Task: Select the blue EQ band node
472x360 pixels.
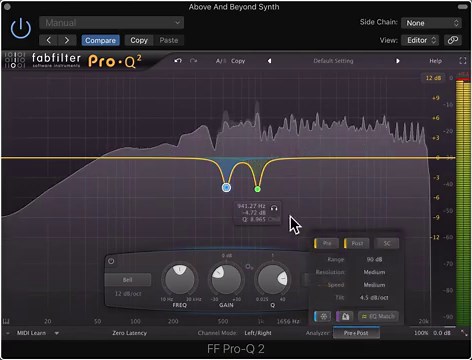Action: (x=226, y=188)
